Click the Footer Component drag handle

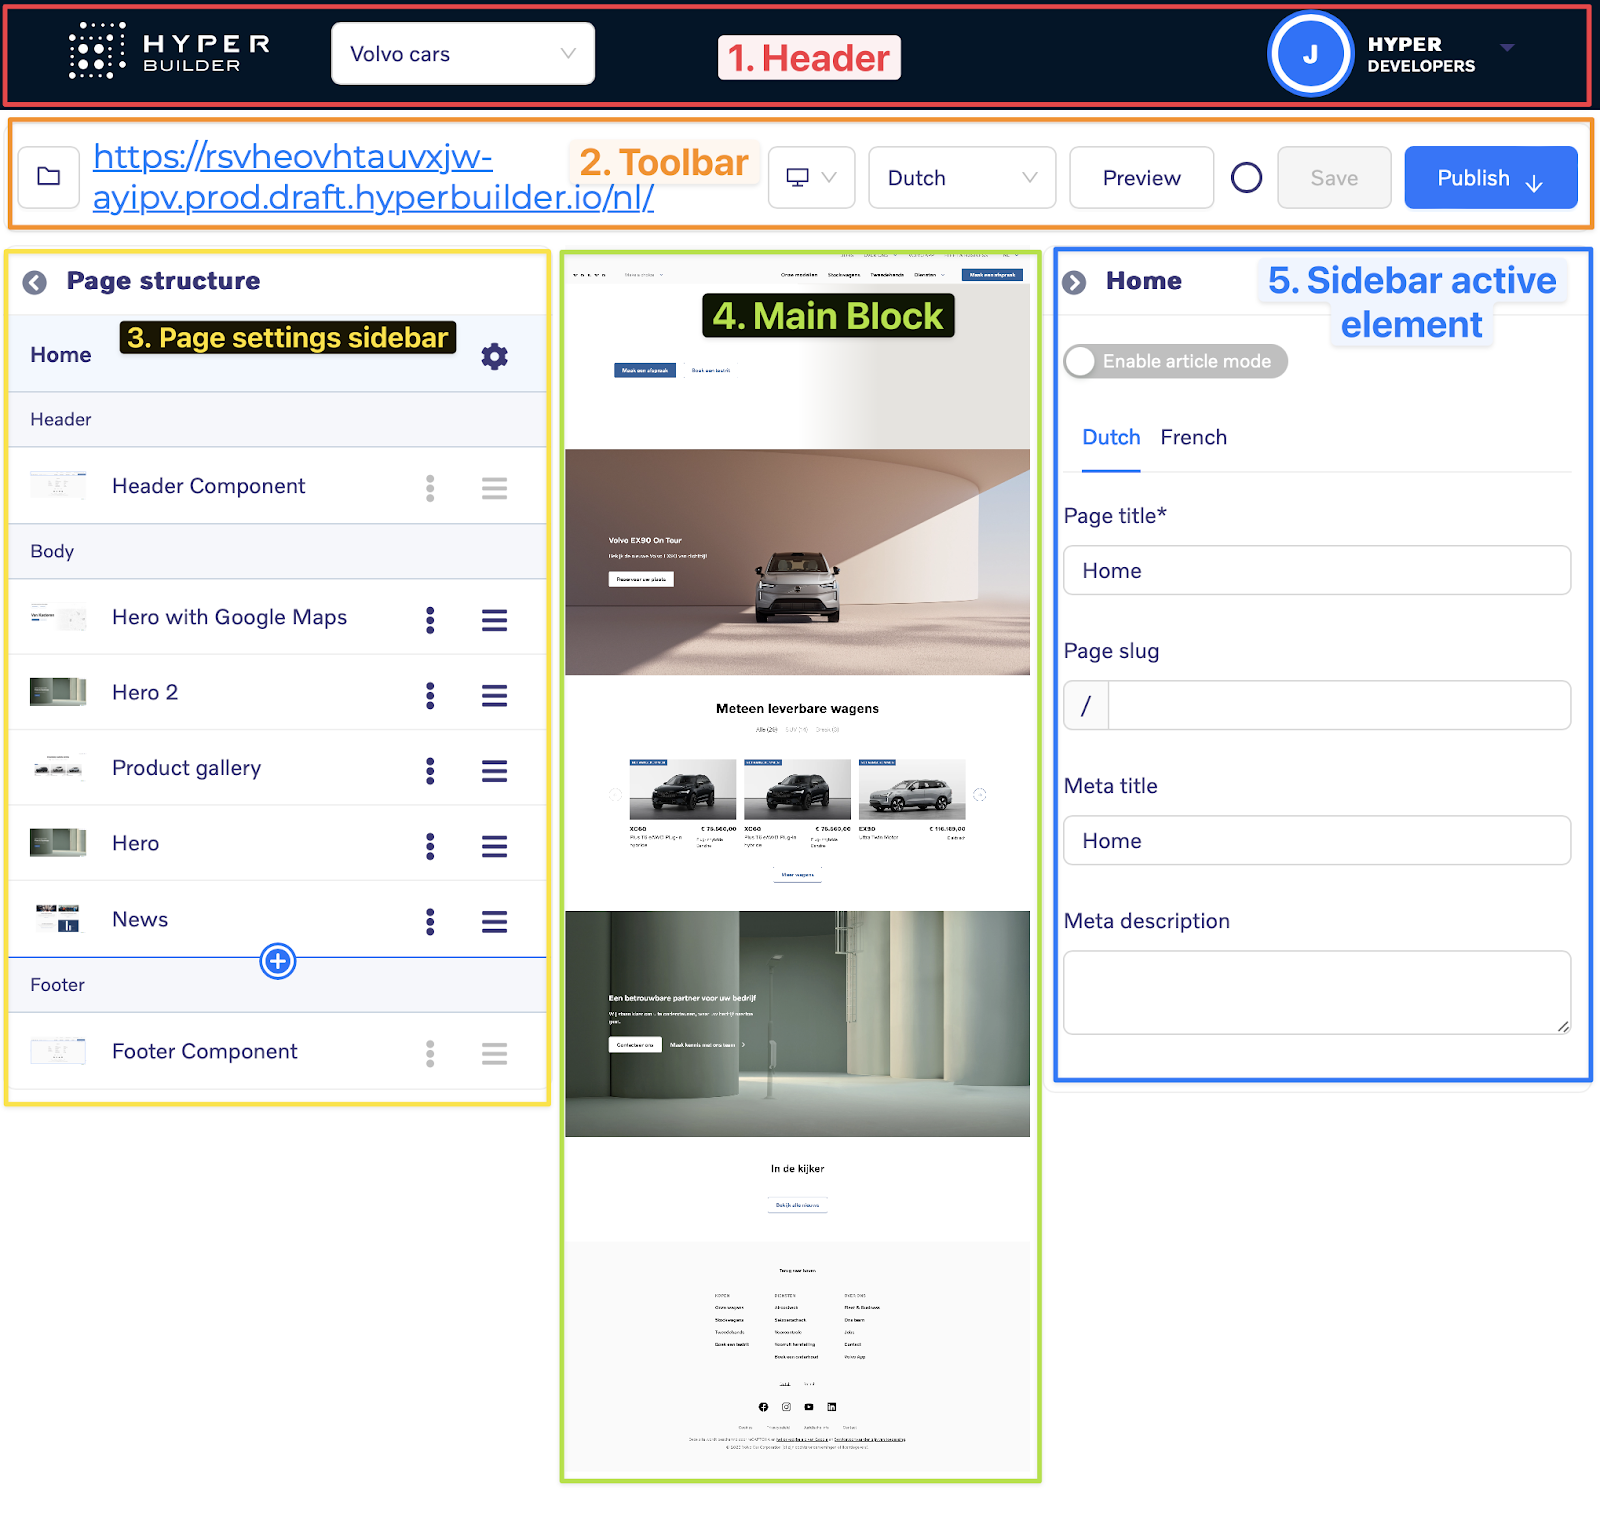click(494, 1053)
